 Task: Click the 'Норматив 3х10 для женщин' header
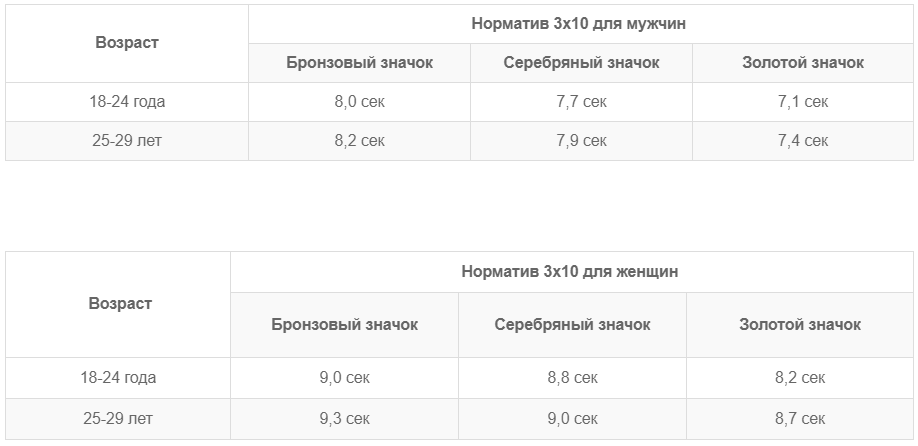click(x=570, y=272)
